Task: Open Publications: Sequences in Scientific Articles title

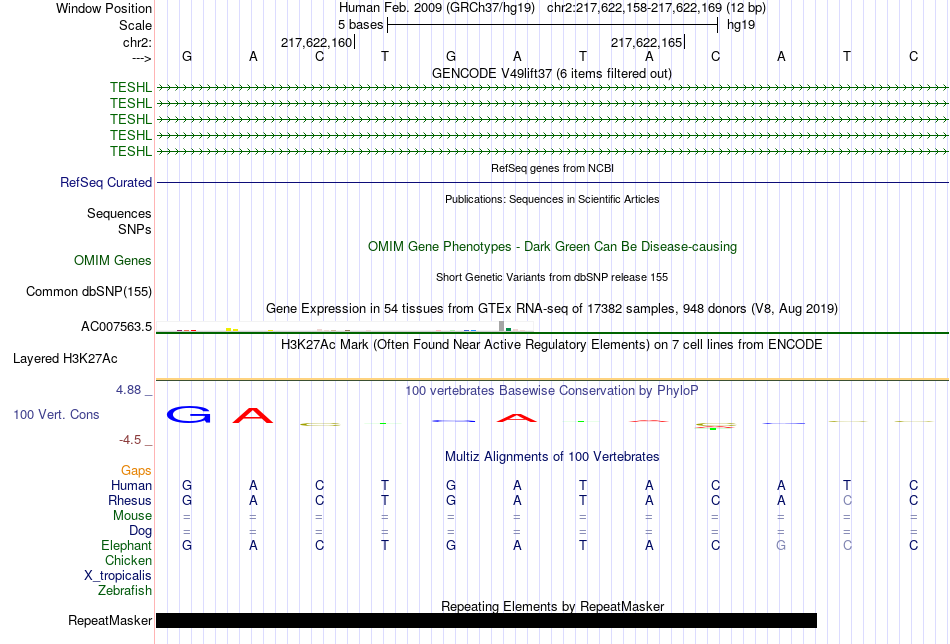Action: pos(552,199)
